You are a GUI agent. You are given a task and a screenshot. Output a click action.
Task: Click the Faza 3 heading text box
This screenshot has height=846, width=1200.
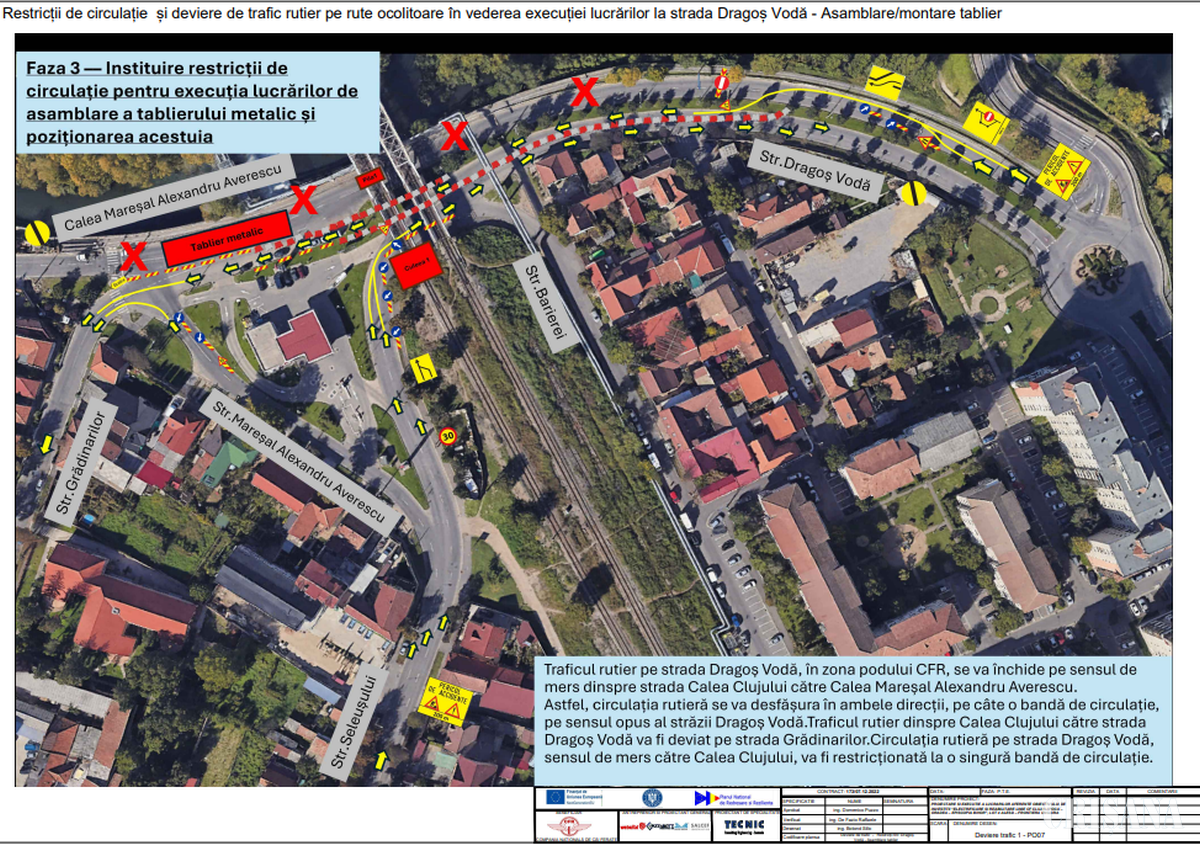tap(198, 102)
